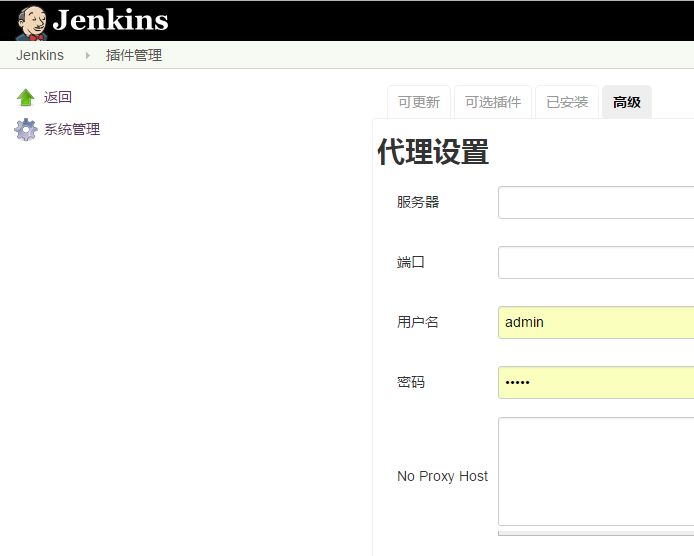Click the 用户名 field containing admin
This screenshot has width=694, height=556.
(x=596, y=323)
